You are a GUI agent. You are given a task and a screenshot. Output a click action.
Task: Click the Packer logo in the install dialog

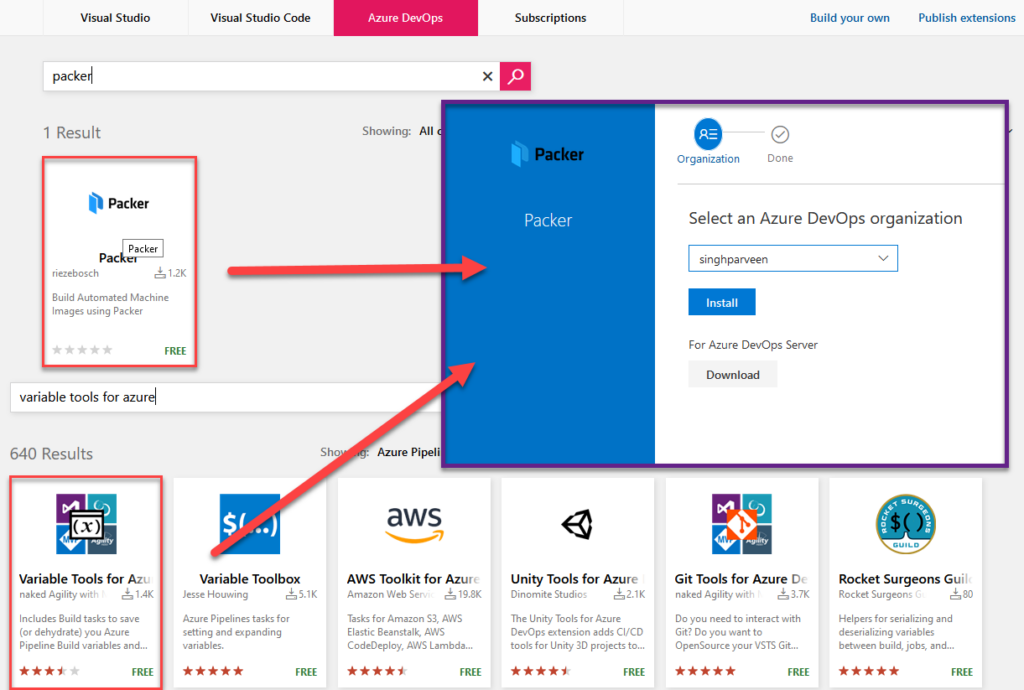(x=547, y=153)
